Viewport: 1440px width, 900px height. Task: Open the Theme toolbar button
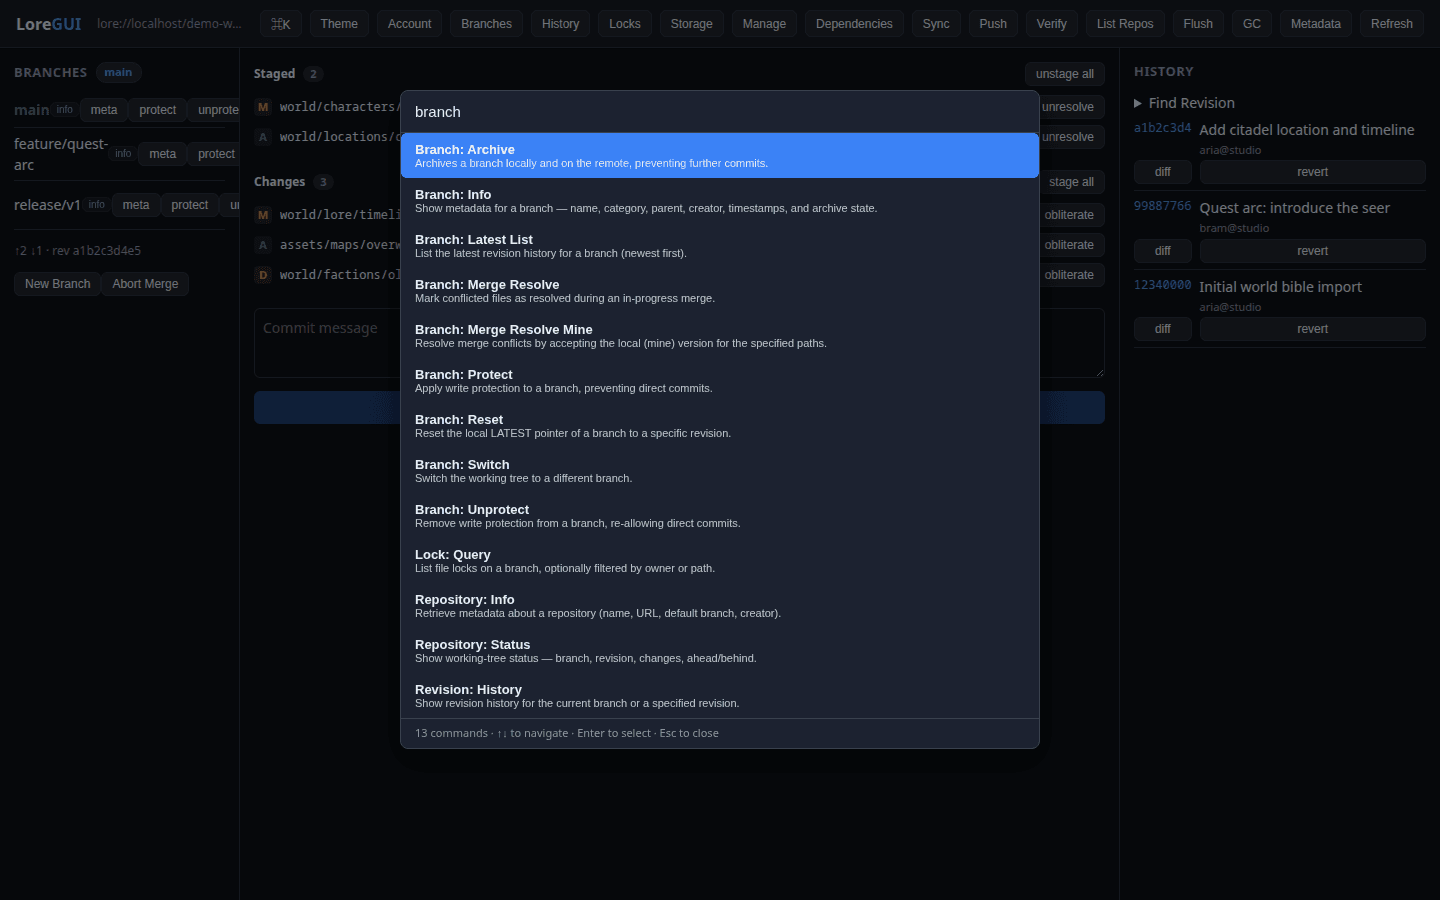pos(339,24)
